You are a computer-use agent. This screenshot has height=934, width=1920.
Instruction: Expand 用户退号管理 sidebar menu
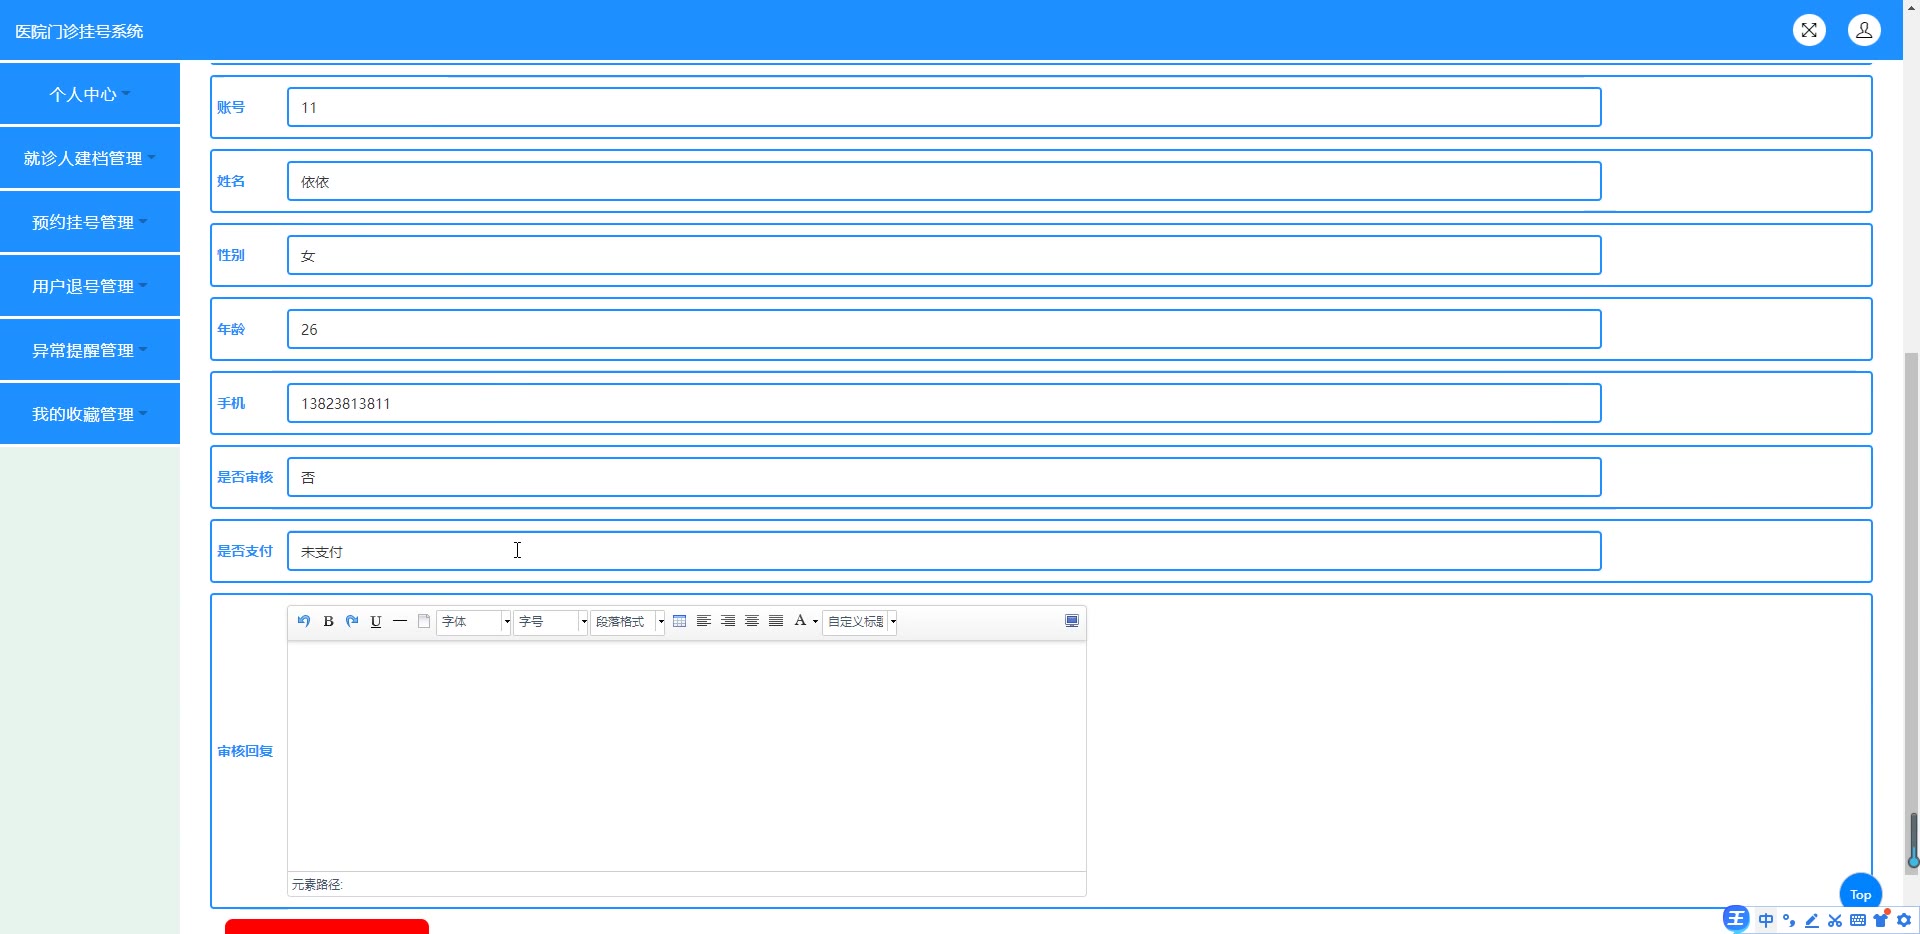(x=90, y=286)
